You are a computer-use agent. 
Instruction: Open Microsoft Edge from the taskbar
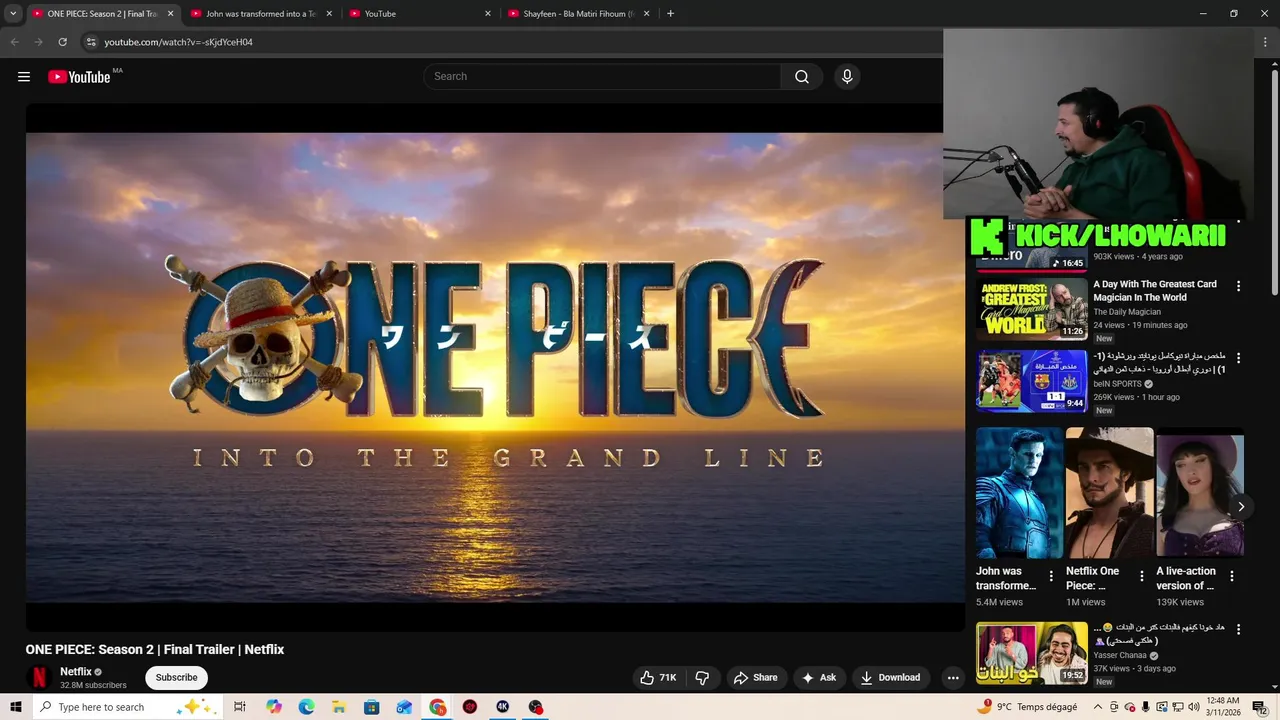306,707
